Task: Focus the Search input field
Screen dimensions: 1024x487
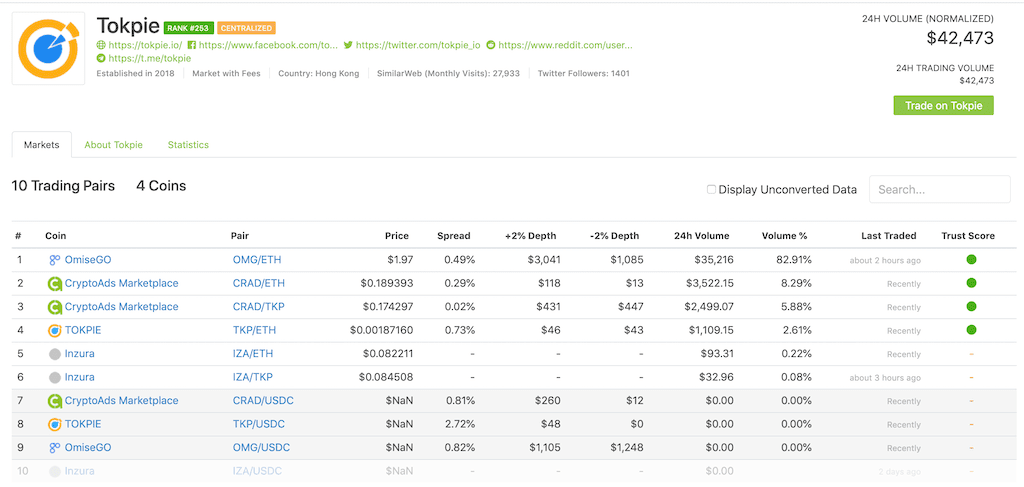Action: tap(939, 189)
